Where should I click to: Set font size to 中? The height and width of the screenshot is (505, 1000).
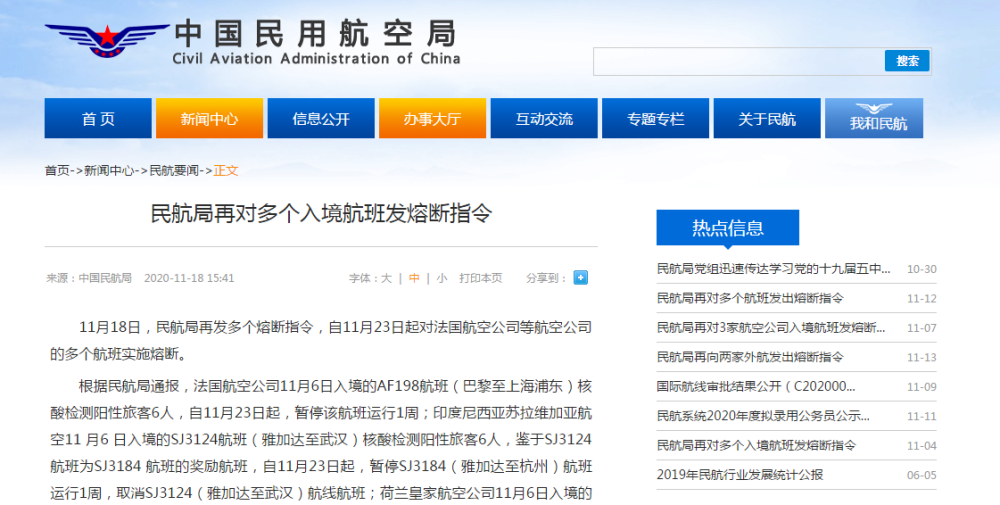pyautogui.click(x=414, y=278)
